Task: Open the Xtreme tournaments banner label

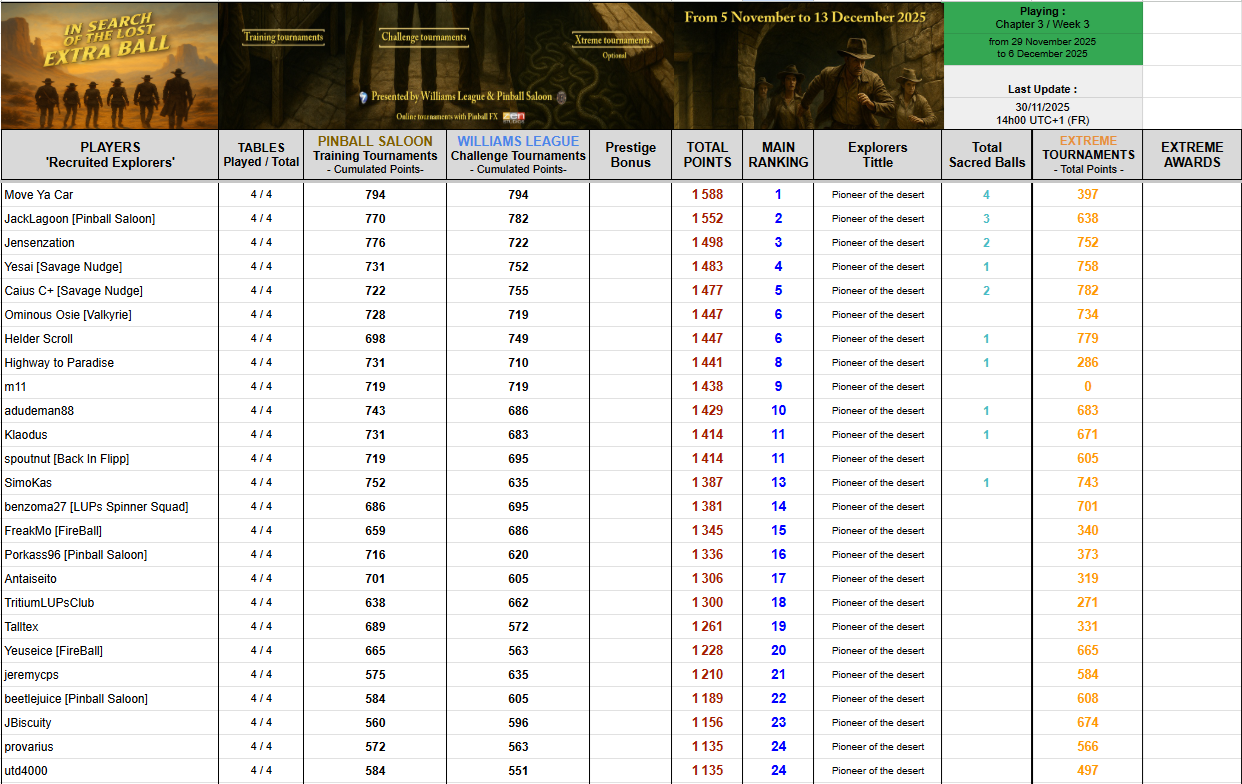Action: tap(611, 41)
